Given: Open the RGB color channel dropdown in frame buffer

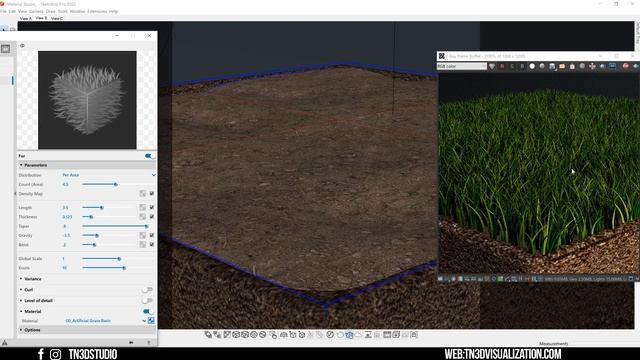Looking at the screenshot, I should (x=462, y=66).
